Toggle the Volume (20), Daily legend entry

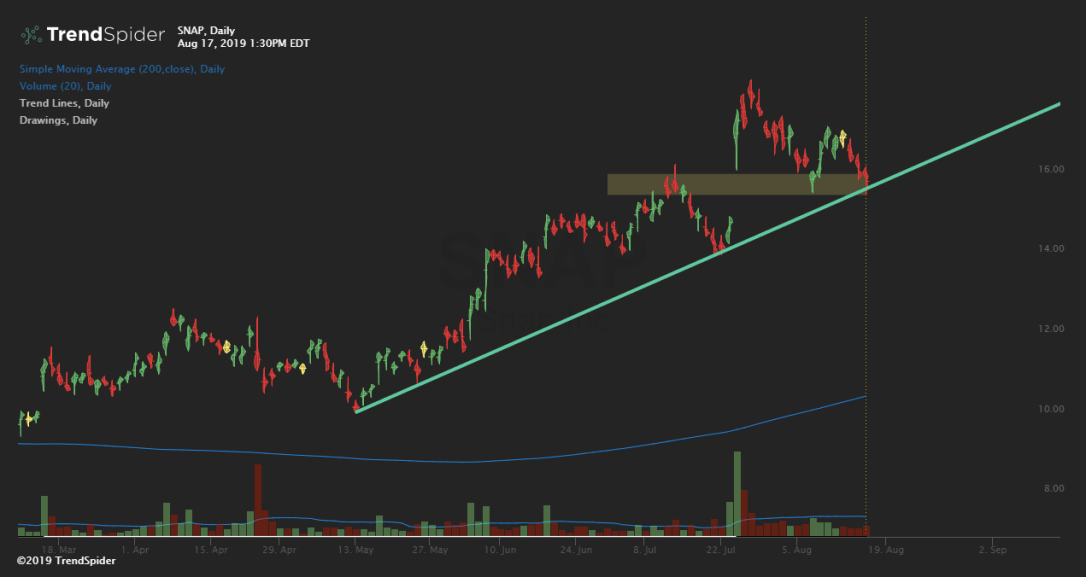click(64, 86)
